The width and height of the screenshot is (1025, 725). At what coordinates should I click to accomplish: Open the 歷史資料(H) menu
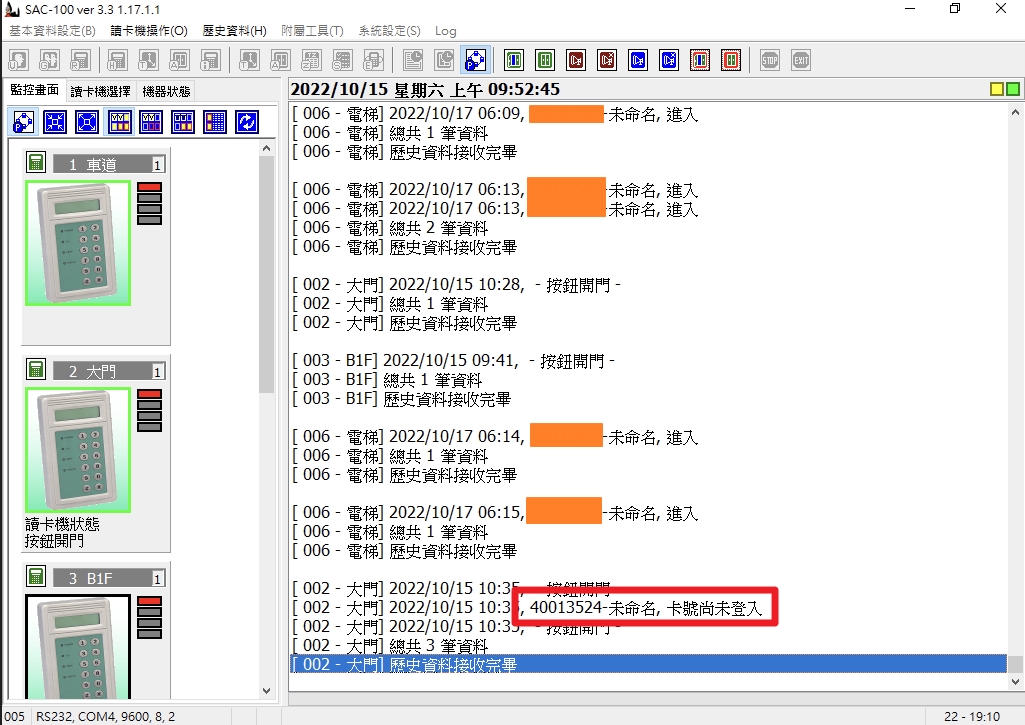[235, 31]
